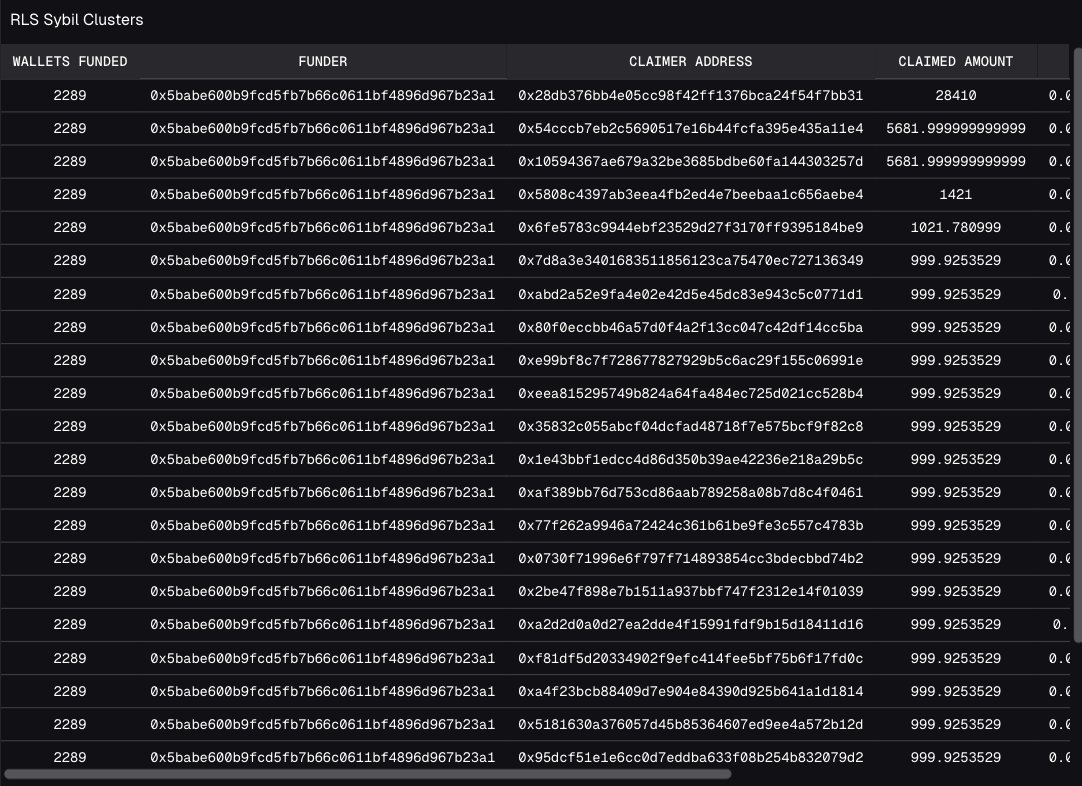Viewport: 1082px width, 786px height.
Task: Select claimer address 0xa2d2d0a0d27ea2dde4f15991fdf9b15d18411d16
Action: pyautogui.click(x=690, y=625)
